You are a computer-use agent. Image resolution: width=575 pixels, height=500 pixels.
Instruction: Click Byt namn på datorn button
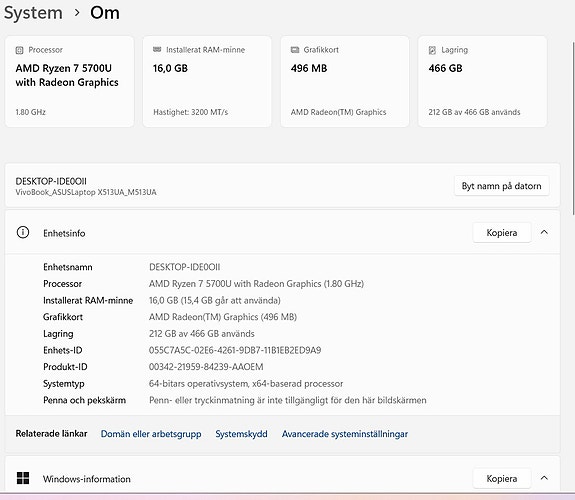pyautogui.click(x=501, y=186)
